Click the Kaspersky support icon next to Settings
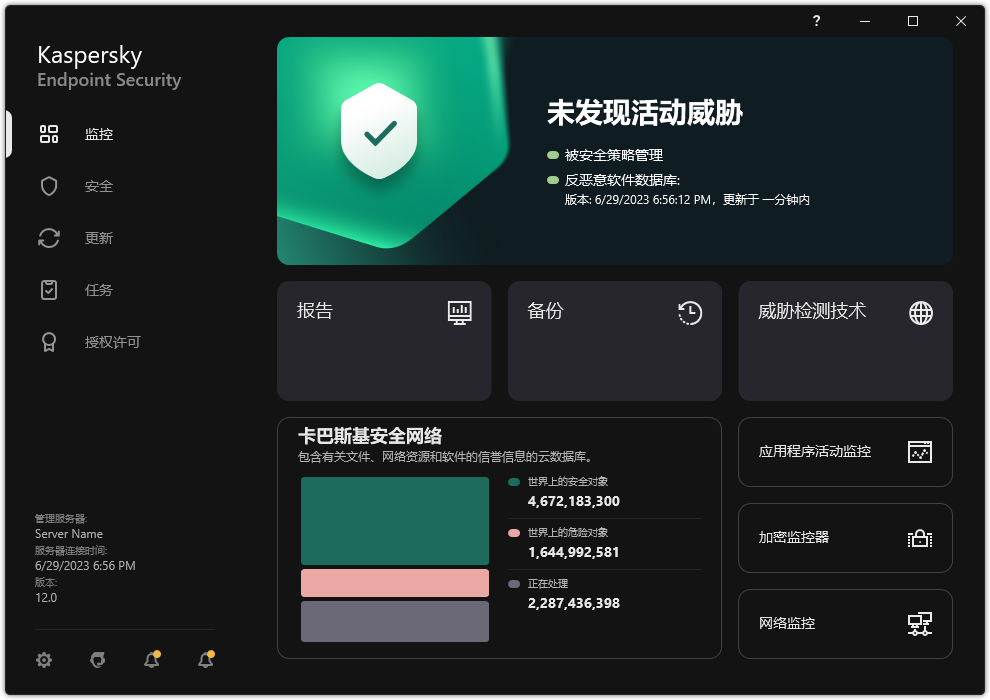Image resolution: width=990 pixels, height=700 pixels. [x=97, y=660]
